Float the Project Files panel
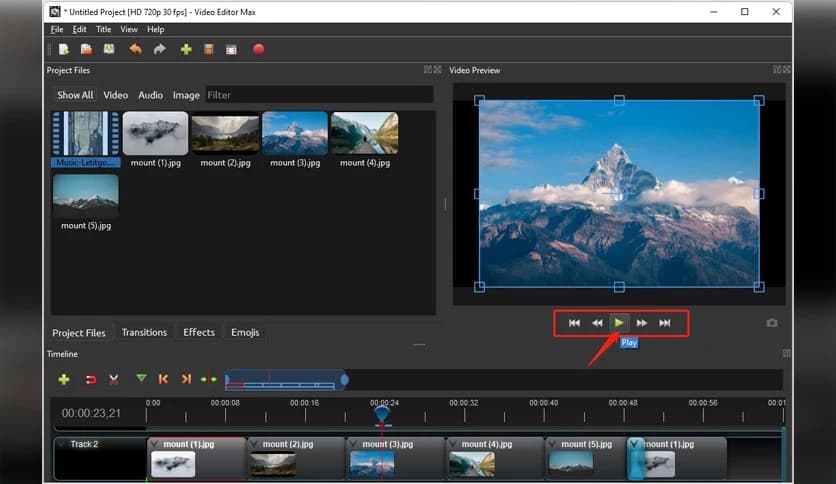Viewport: 836px width, 484px height. (428, 70)
